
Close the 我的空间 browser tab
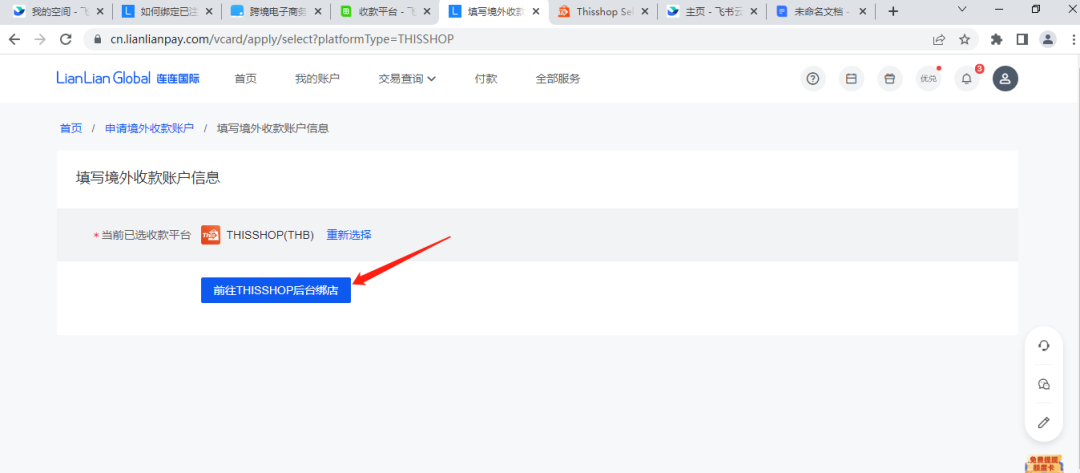click(x=100, y=12)
